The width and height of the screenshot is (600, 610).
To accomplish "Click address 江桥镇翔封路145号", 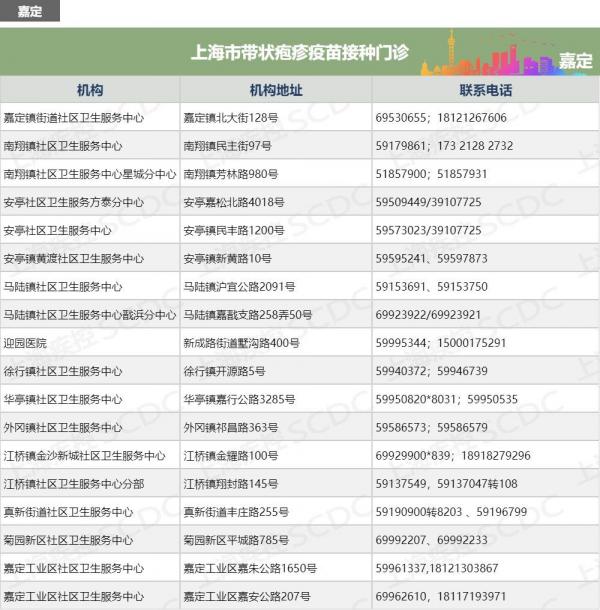I will [231, 484].
